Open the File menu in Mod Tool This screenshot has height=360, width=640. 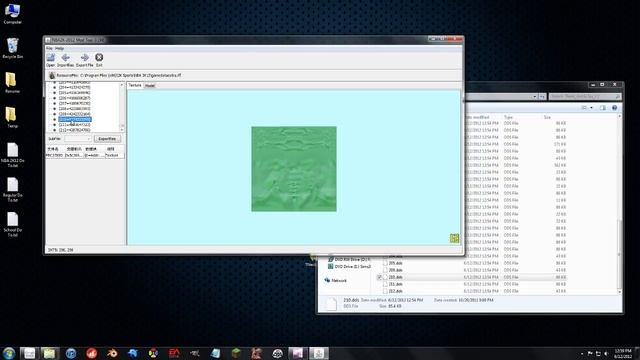49,49
